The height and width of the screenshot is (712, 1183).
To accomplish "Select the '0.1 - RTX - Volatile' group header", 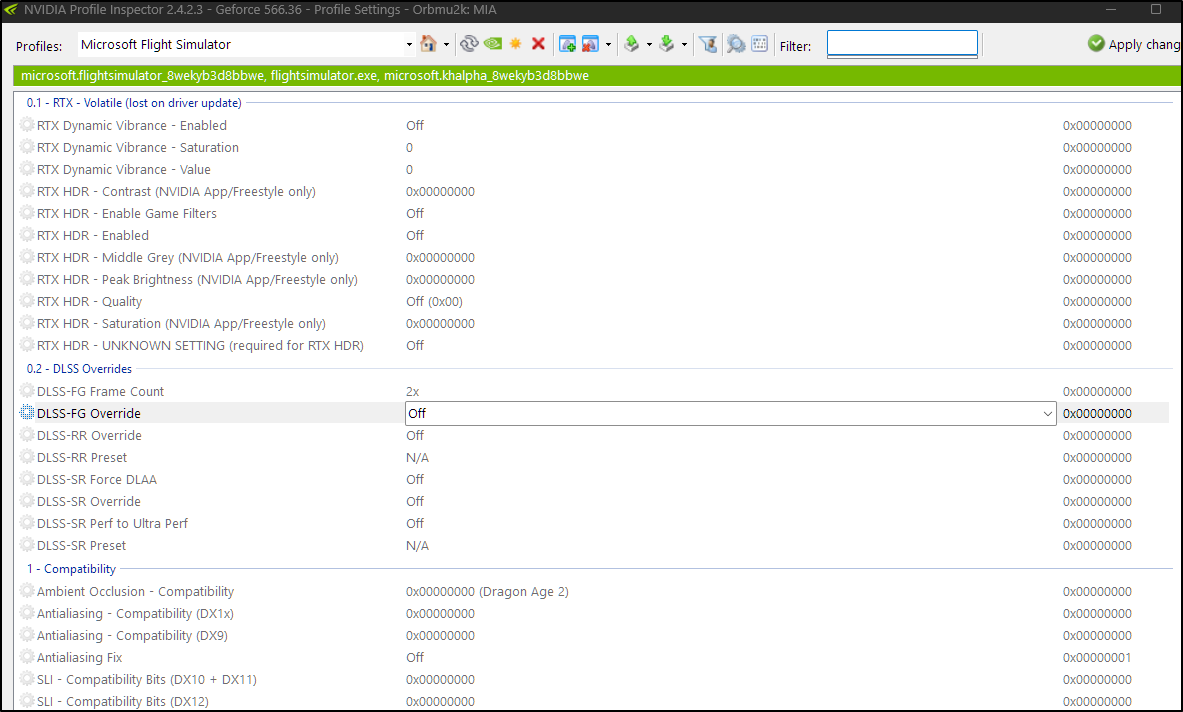I will coord(134,103).
